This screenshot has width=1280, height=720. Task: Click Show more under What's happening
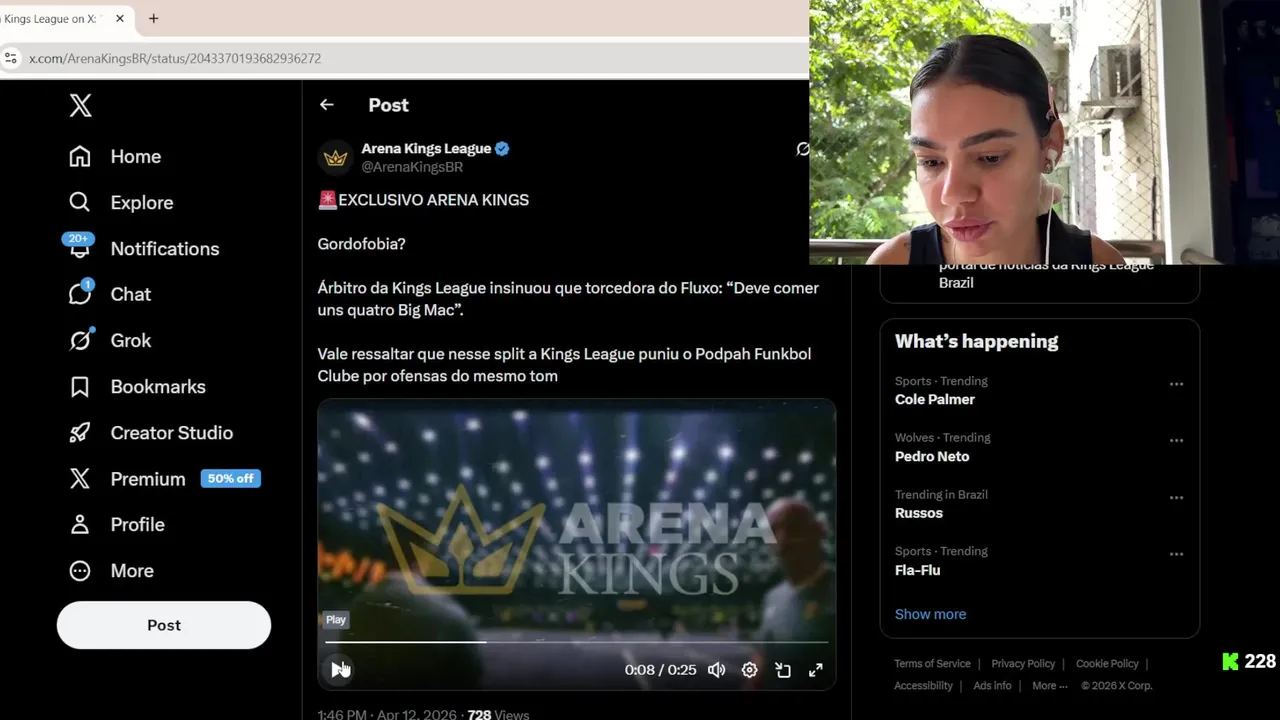coord(930,614)
